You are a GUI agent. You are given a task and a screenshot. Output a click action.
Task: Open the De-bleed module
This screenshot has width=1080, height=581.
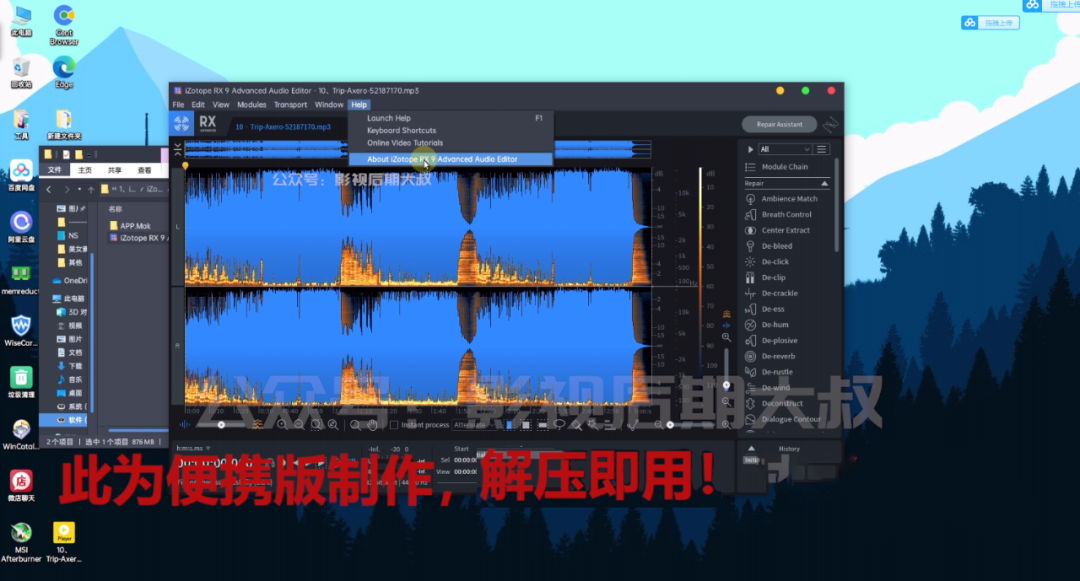click(x=776, y=246)
